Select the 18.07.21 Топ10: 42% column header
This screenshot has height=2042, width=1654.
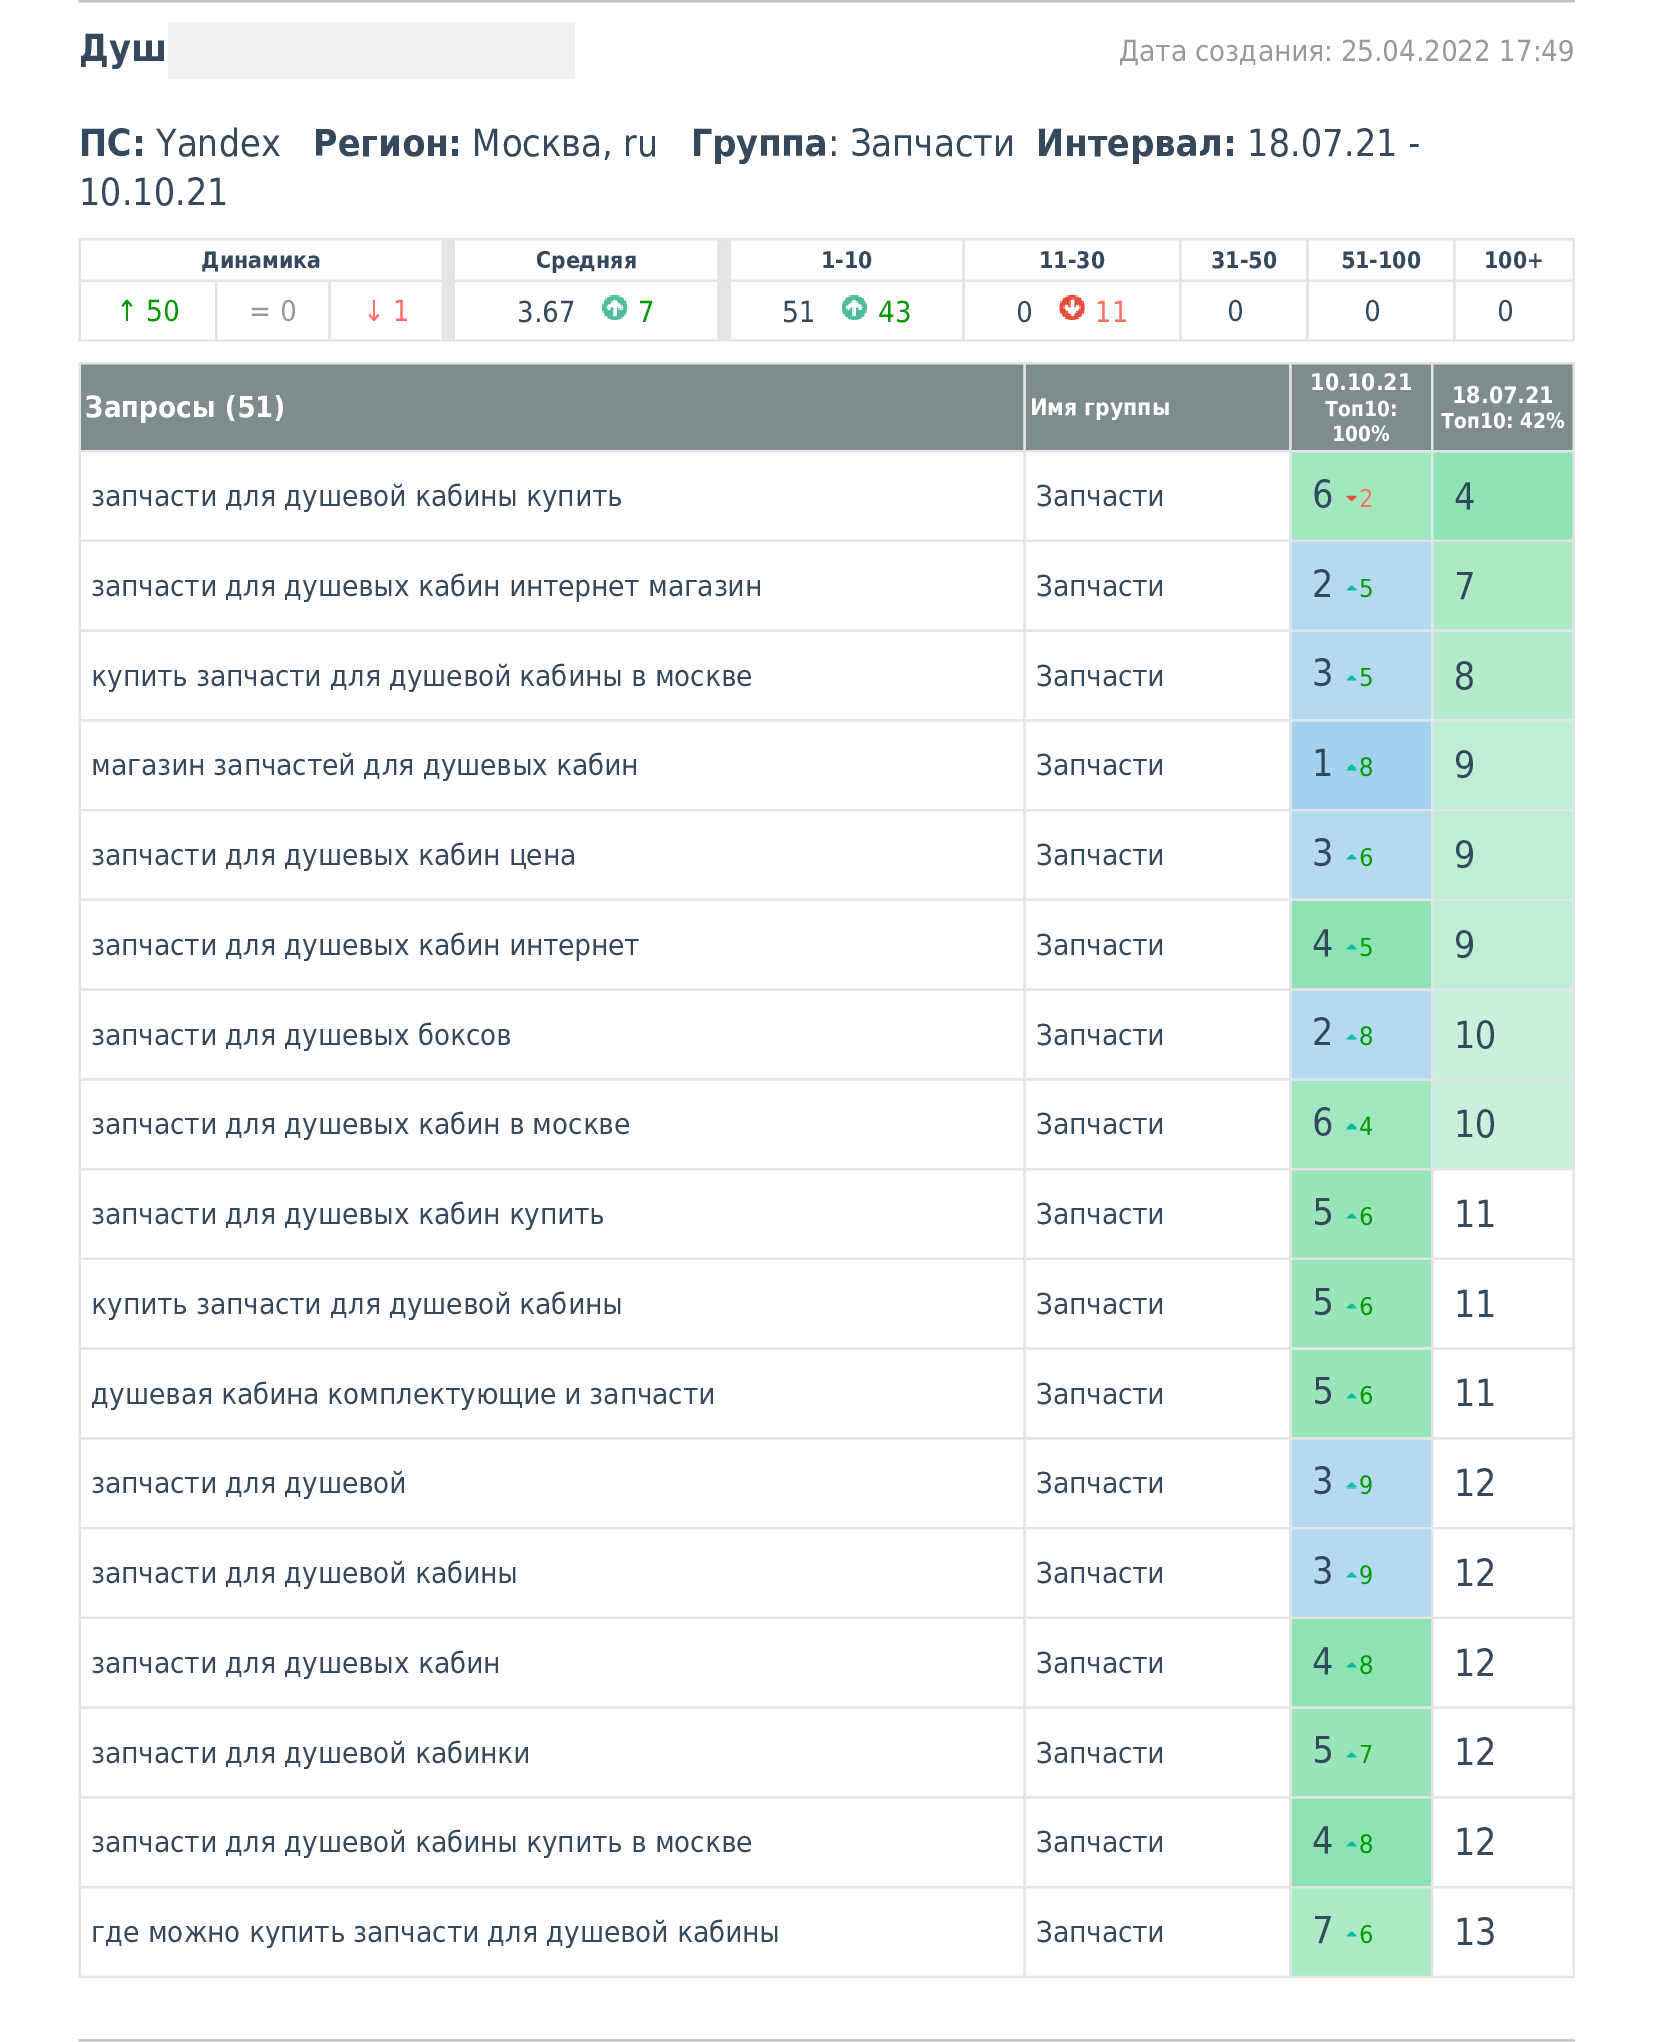click(x=1502, y=407)
